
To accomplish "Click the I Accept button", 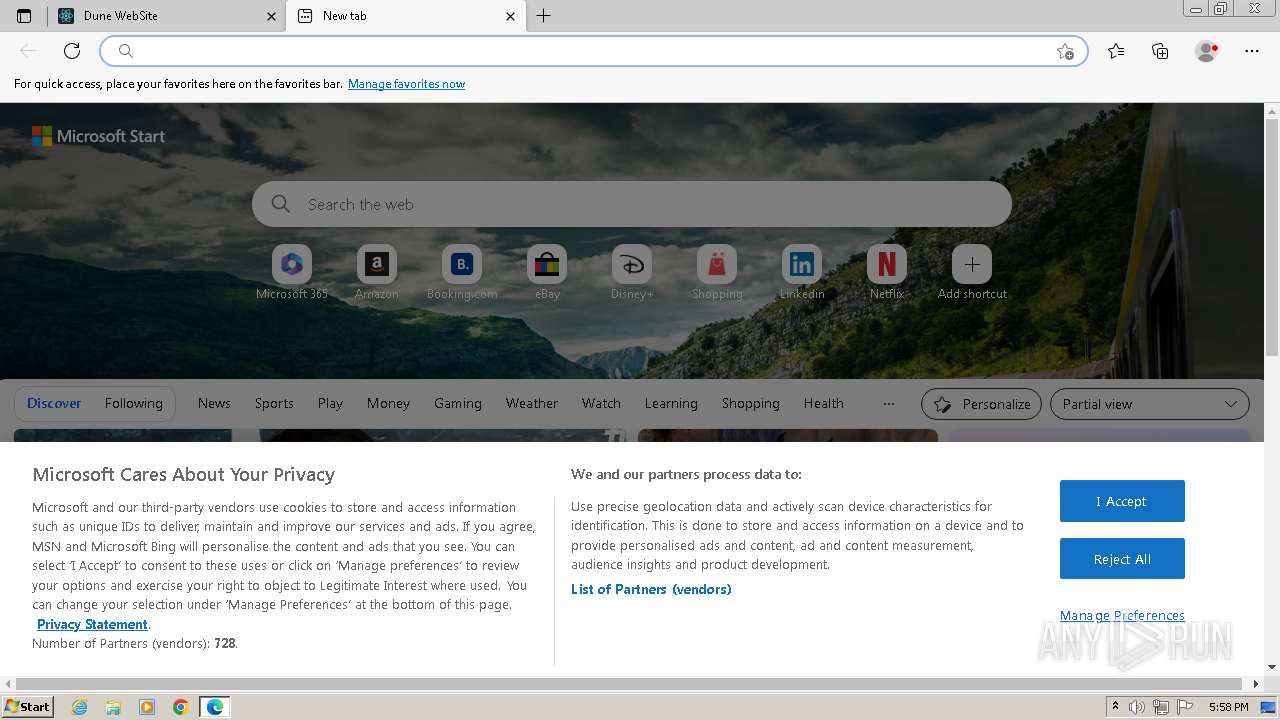I will click(x=1122, y=501).
